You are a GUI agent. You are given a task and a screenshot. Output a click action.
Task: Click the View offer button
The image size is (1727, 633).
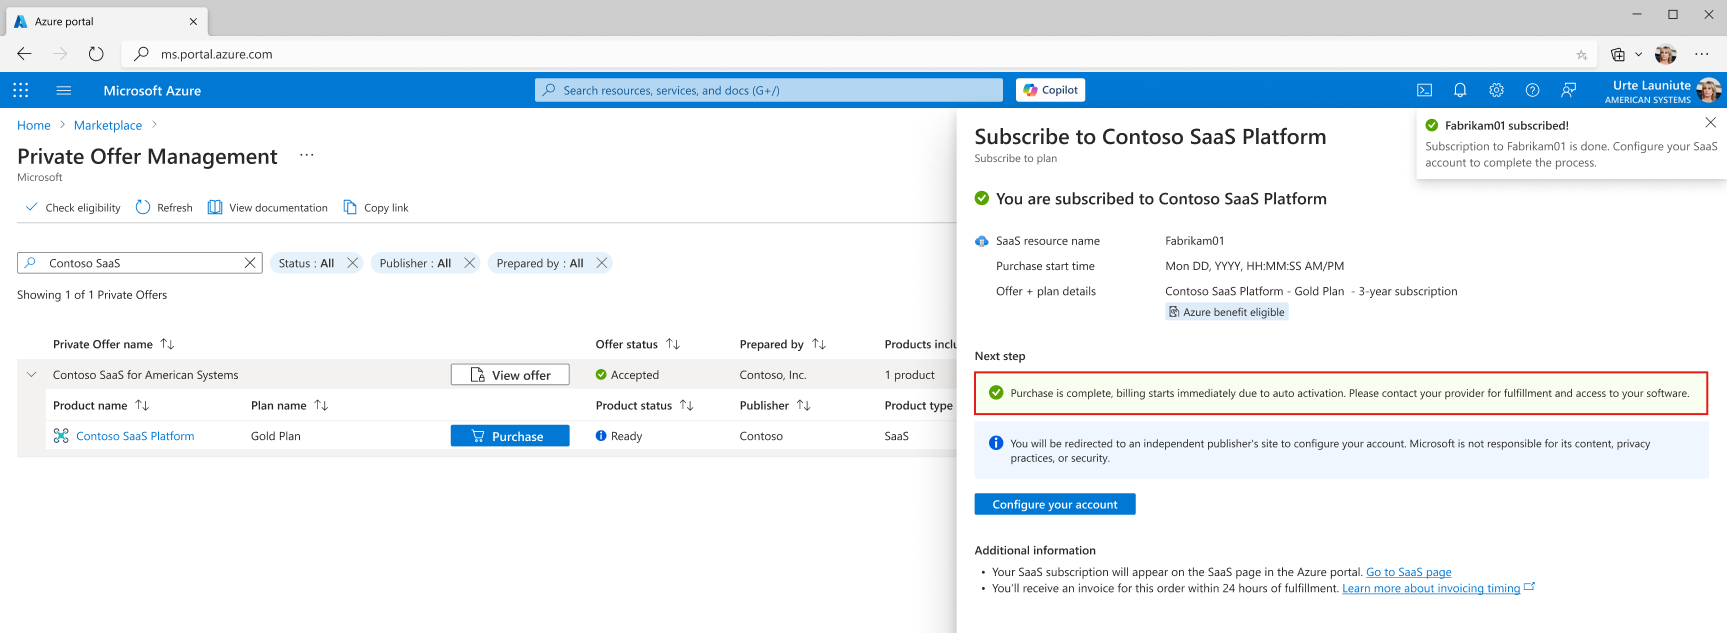point(510,375)
